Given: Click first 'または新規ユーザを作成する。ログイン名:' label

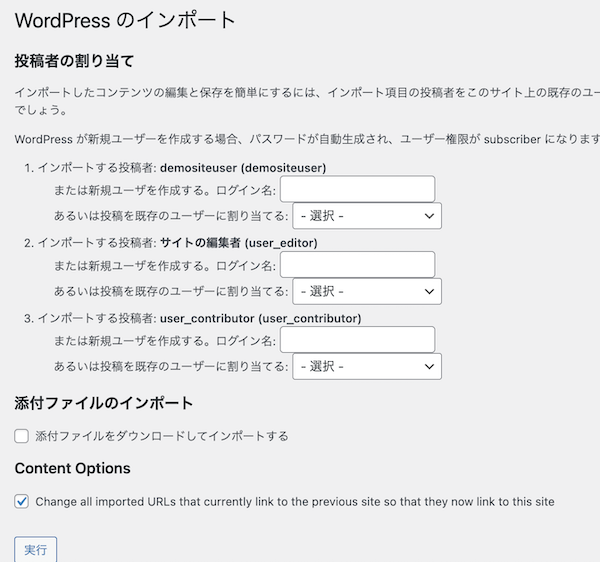Looking at the screenshot, I should (164, 190).
